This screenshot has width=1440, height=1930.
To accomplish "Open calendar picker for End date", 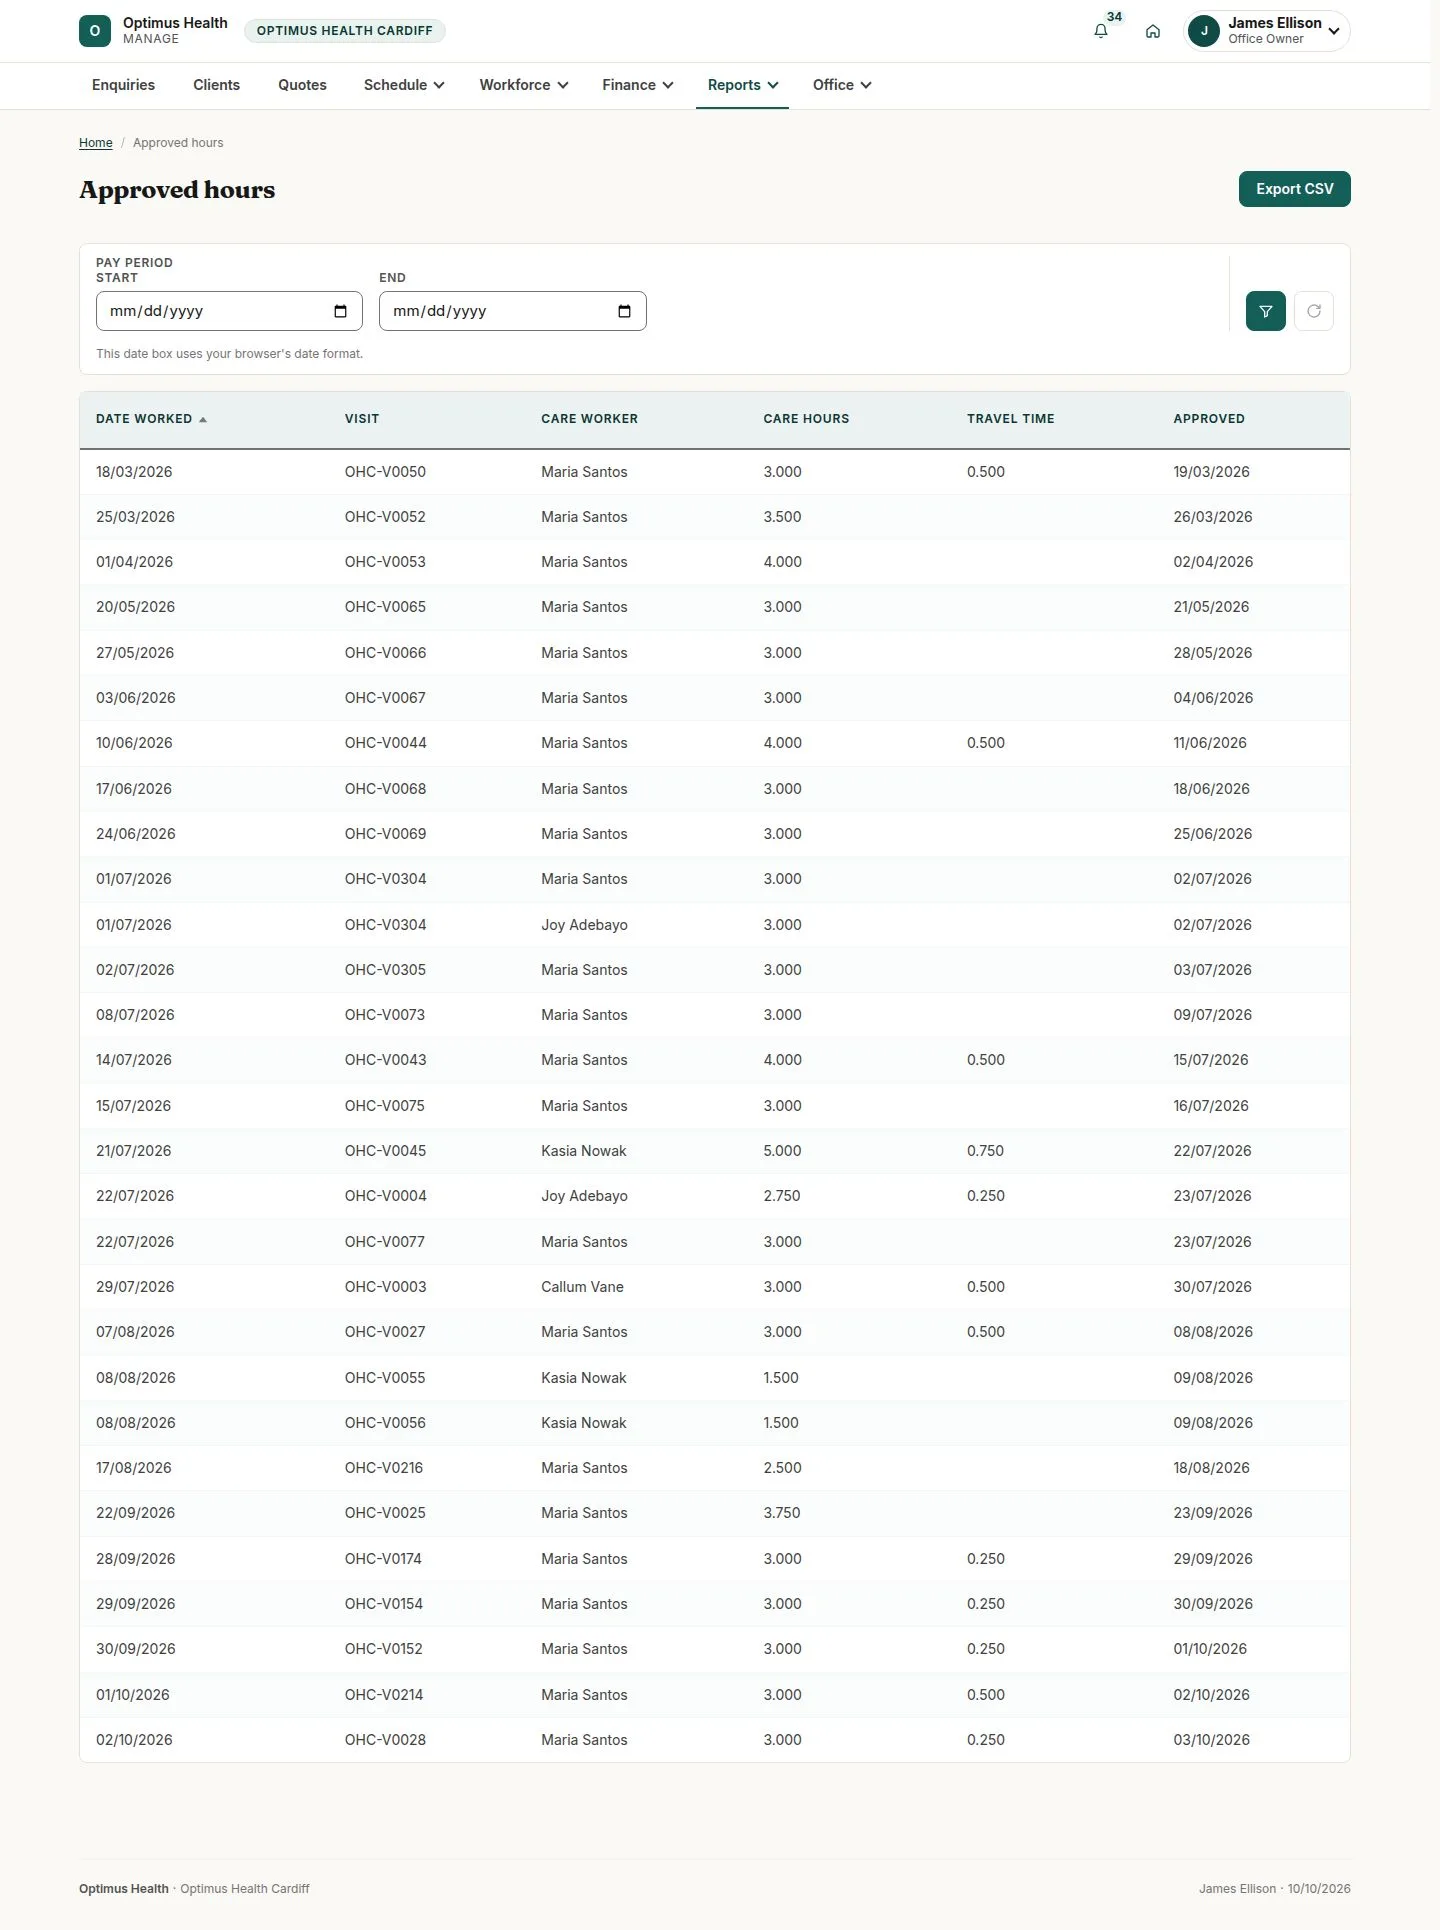I will (624, 311).
